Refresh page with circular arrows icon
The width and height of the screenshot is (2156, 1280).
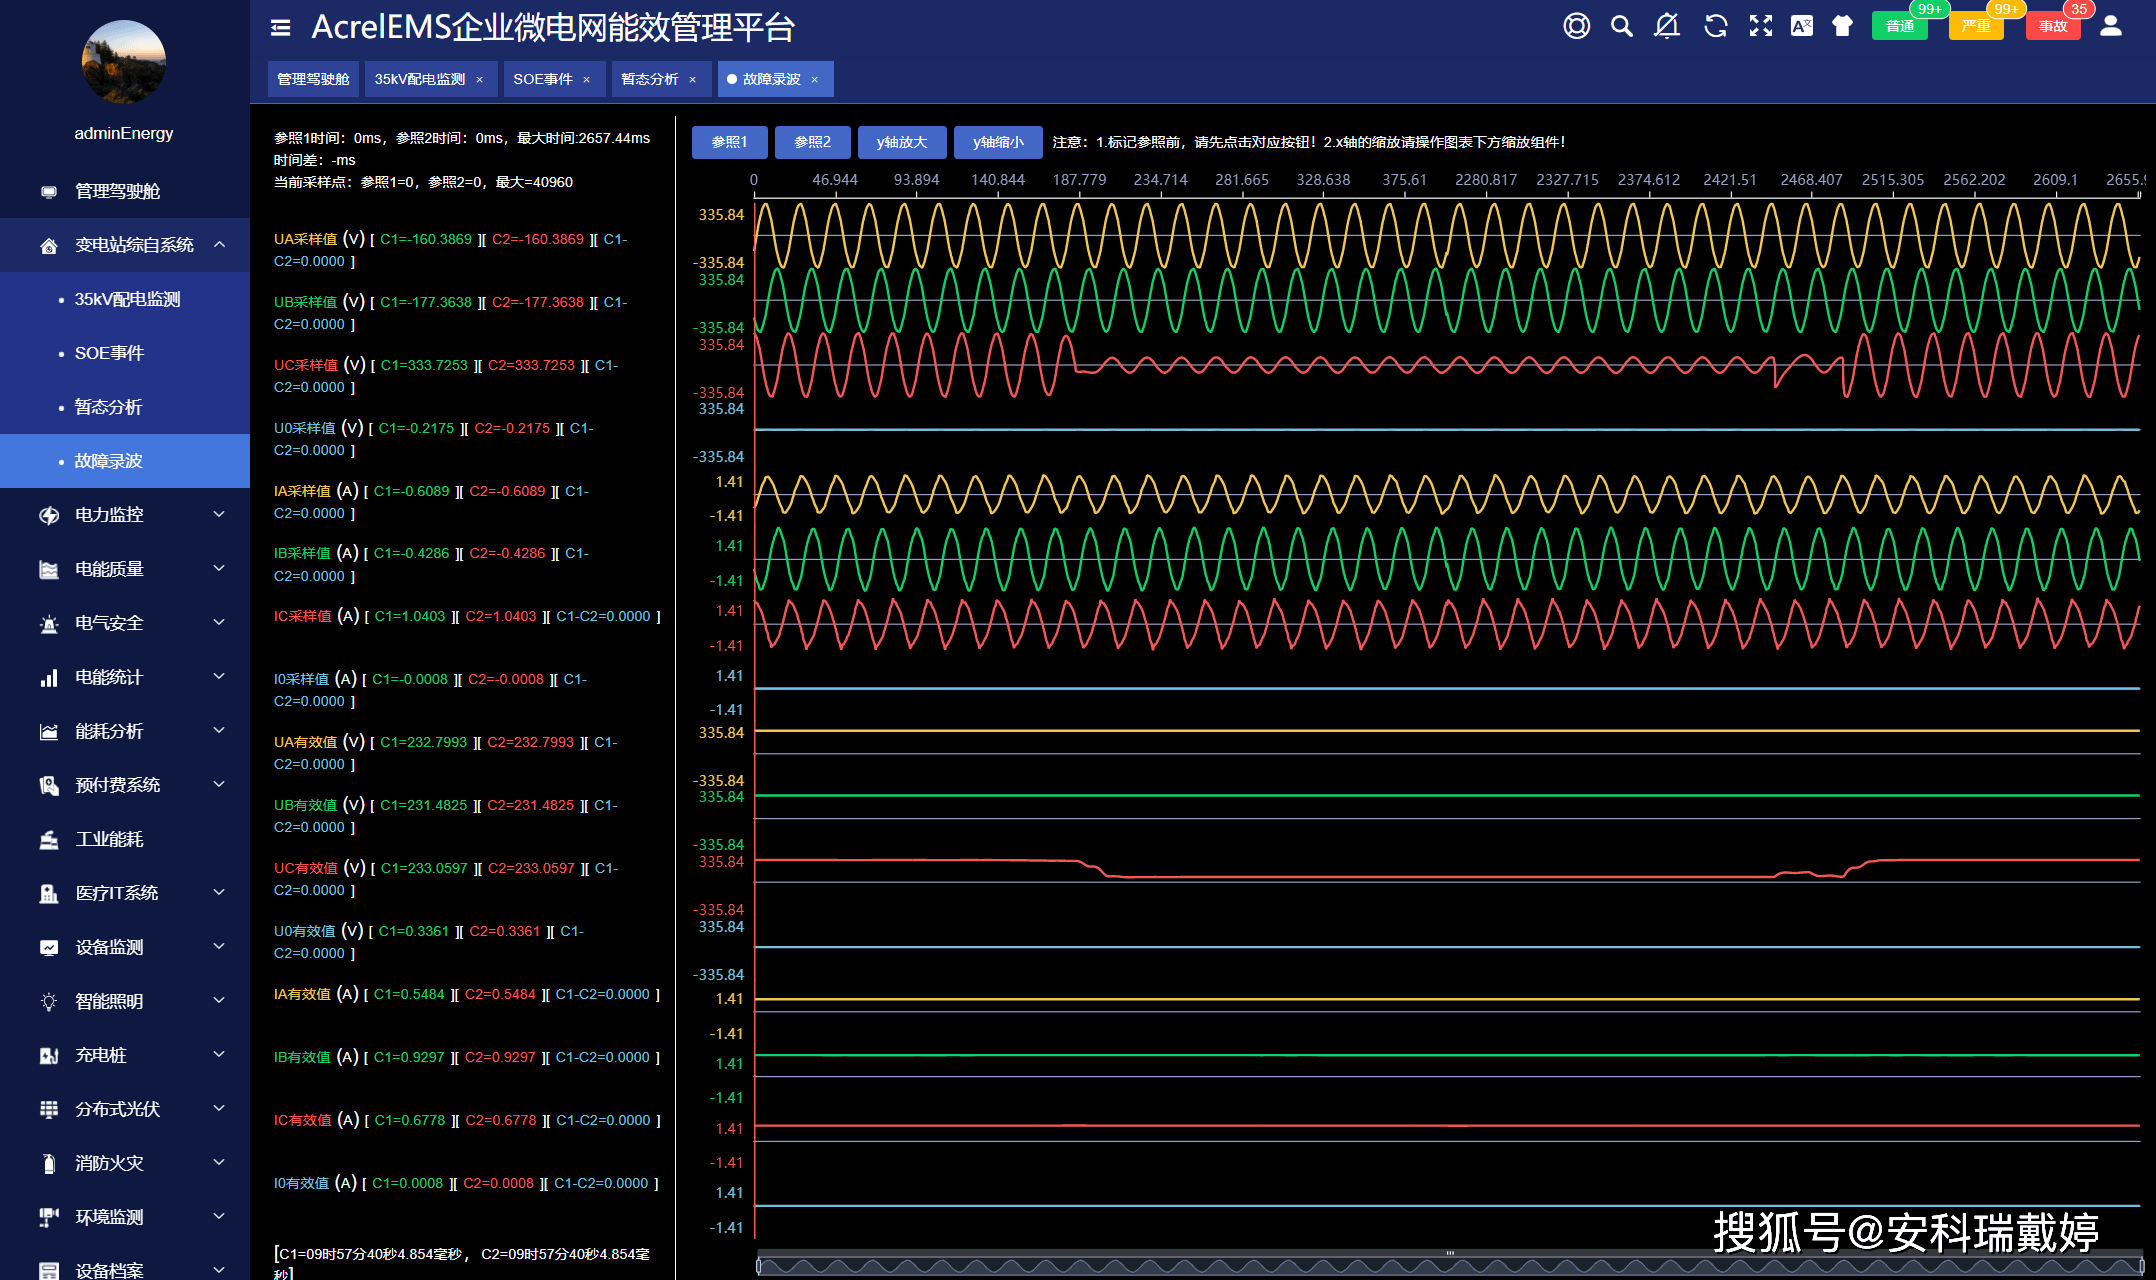click(x=1716, y=26)
